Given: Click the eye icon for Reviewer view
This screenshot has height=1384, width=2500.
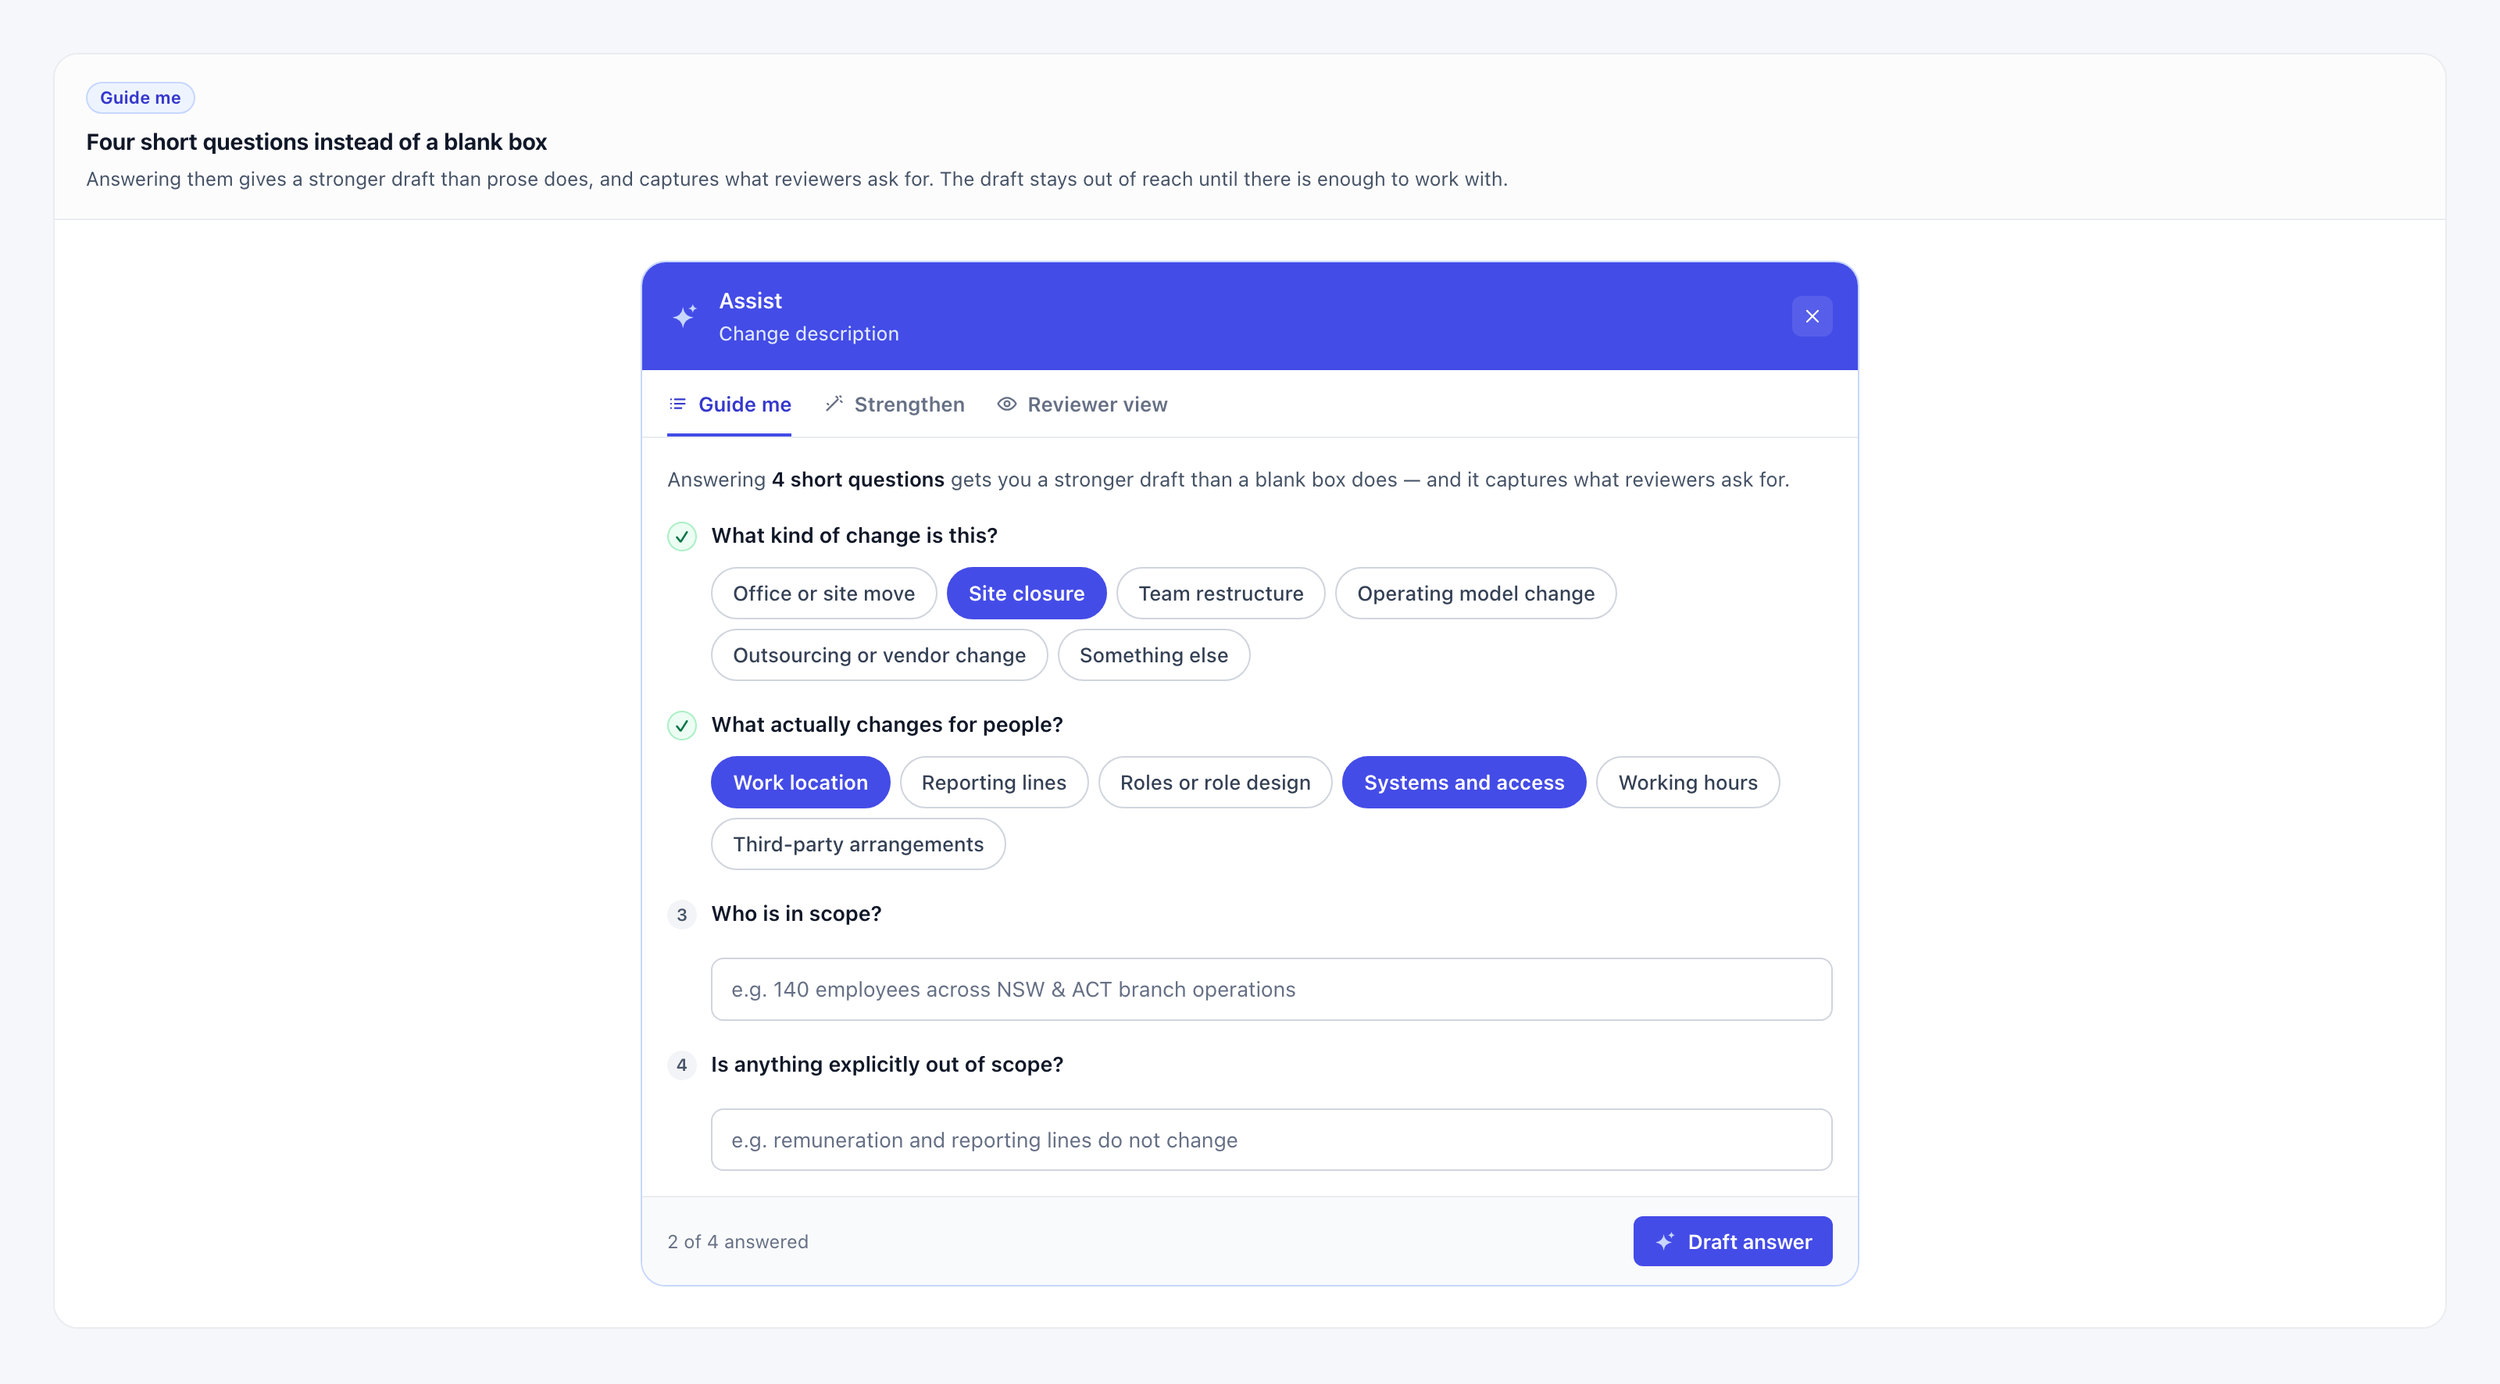Looking at the screenshot, I should pyautogui.click(x=1006, y=404).
